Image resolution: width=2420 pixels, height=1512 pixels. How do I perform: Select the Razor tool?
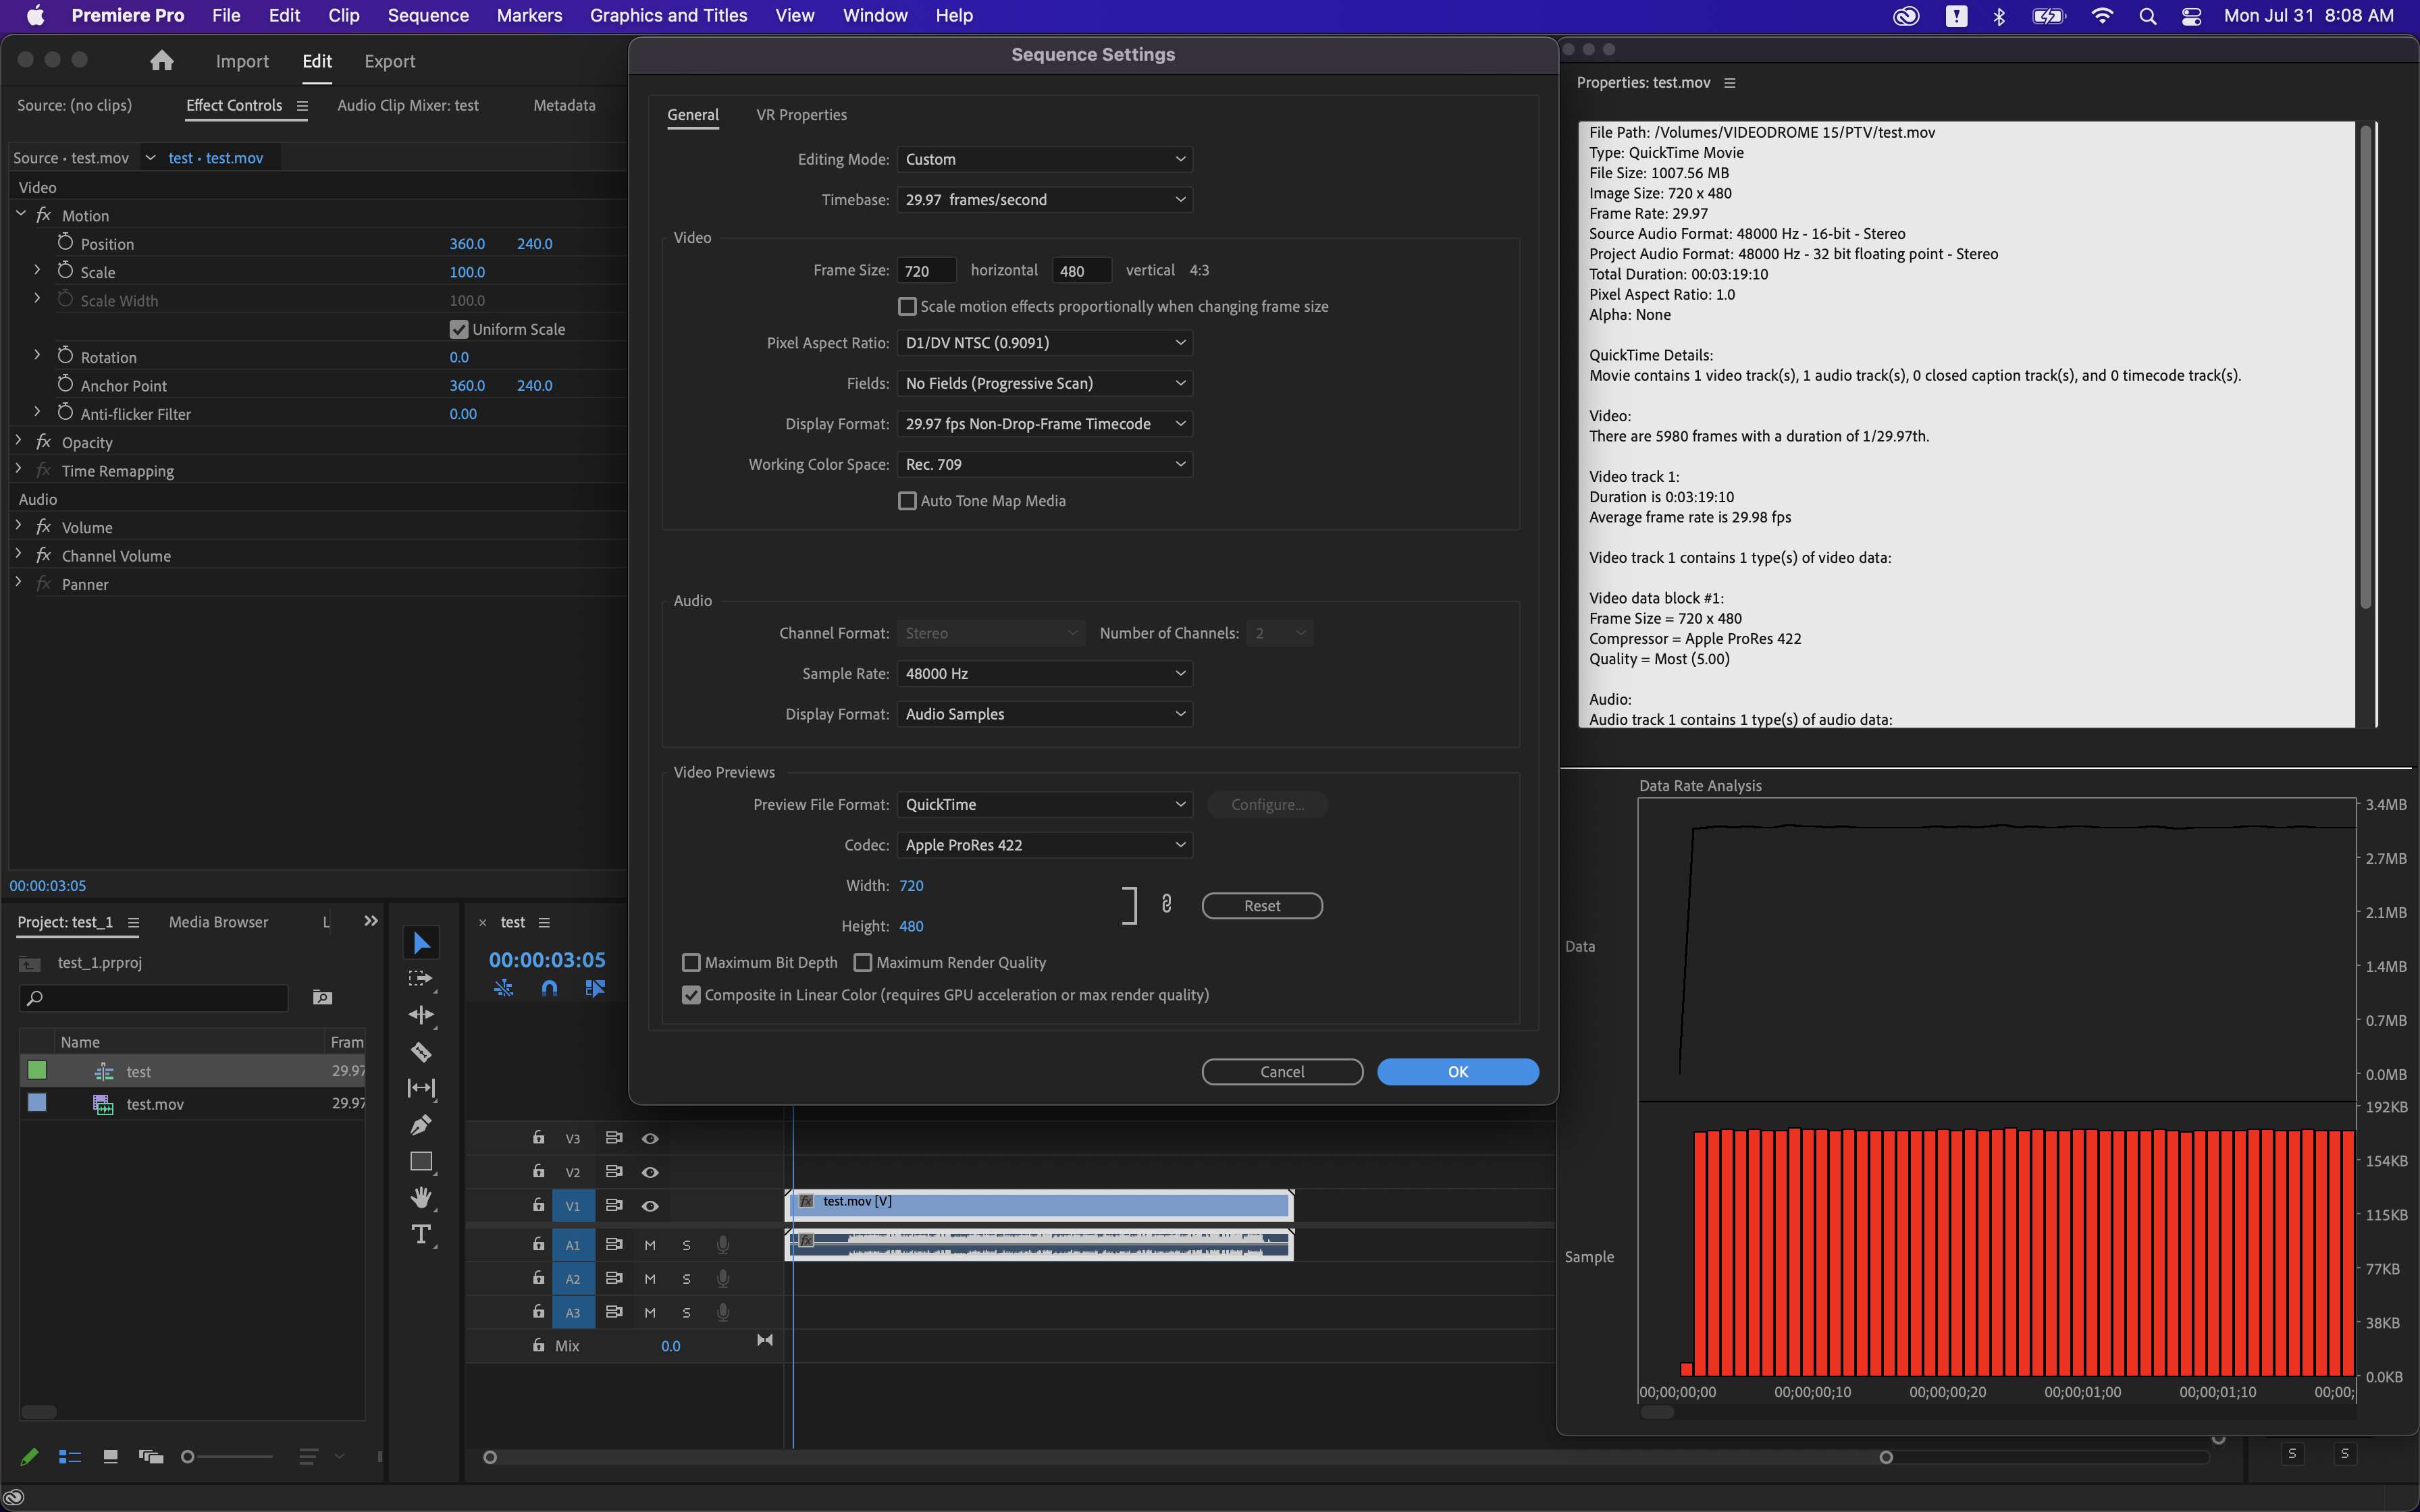(x=421, y=1051)
